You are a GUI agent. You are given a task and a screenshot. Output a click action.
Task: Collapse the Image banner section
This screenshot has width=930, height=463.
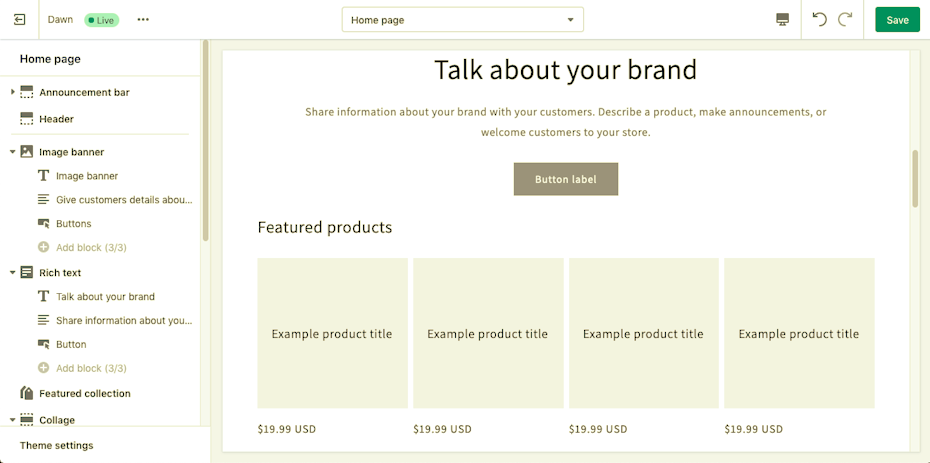(13, 152)
